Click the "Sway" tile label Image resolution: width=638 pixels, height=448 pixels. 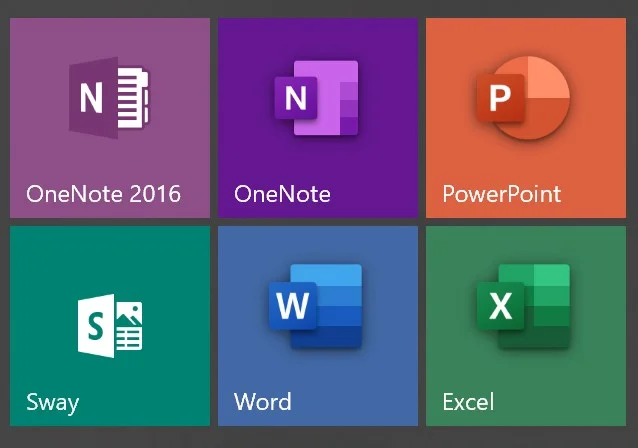tap(52, 403)
